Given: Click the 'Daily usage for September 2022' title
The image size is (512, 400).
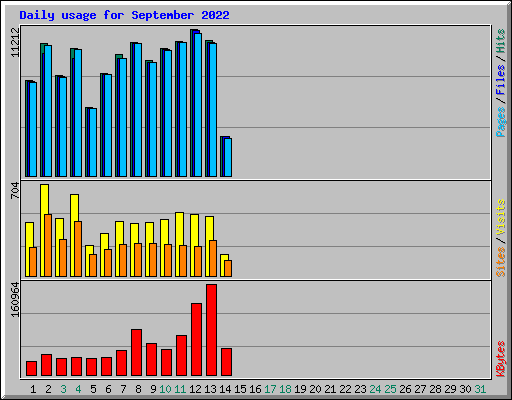Looking at the screenshot, I should (x=124, y=15).
